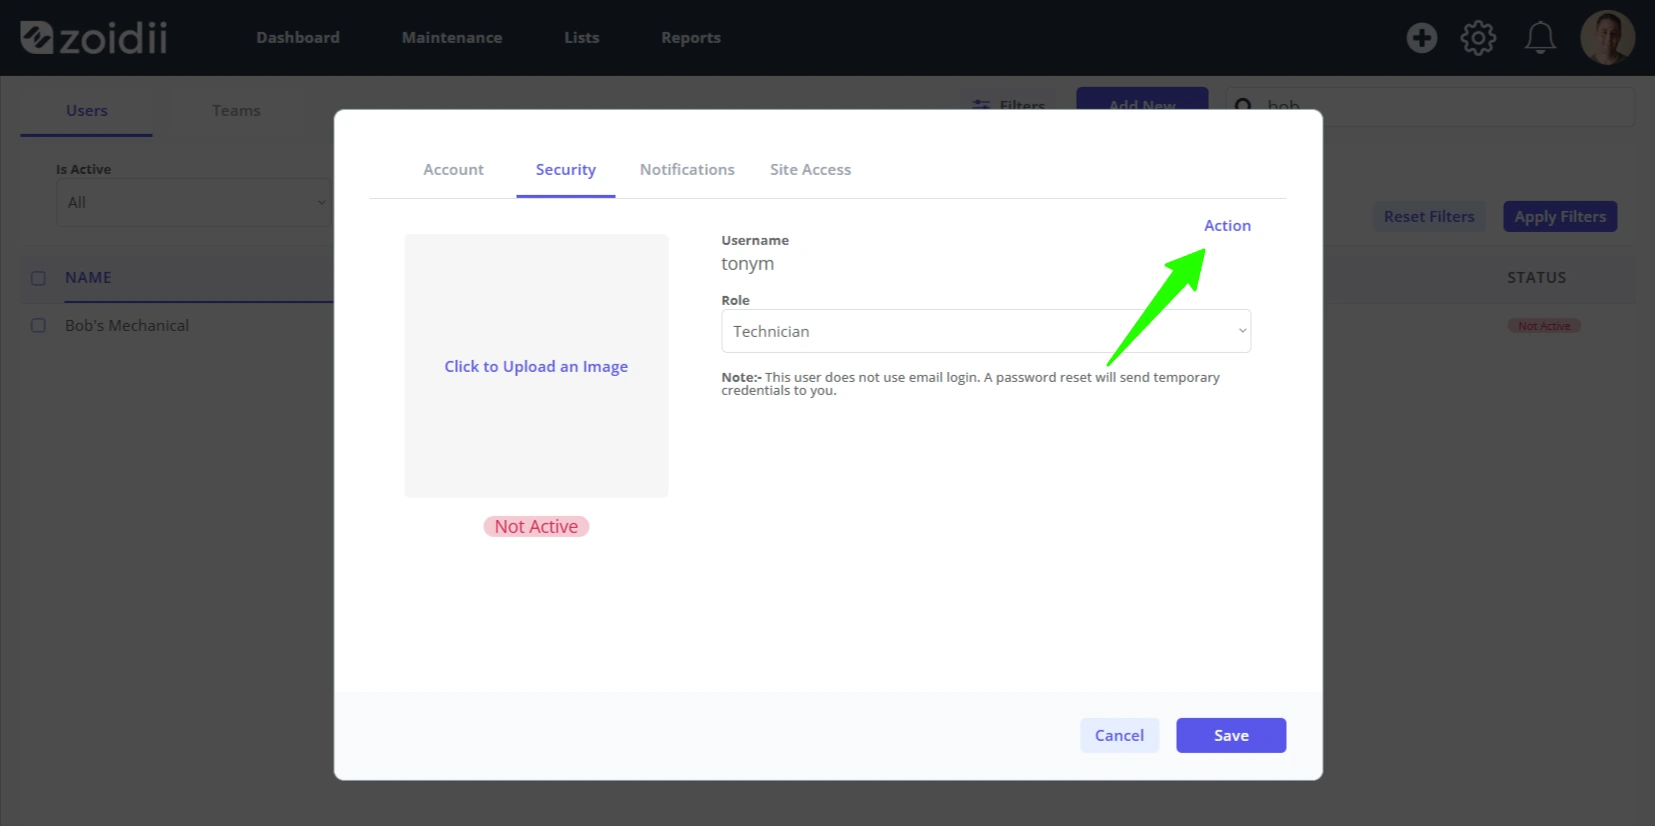1655x826 pixels.
Task: Select the Teams tab in background page
Action: click(236, 111)
